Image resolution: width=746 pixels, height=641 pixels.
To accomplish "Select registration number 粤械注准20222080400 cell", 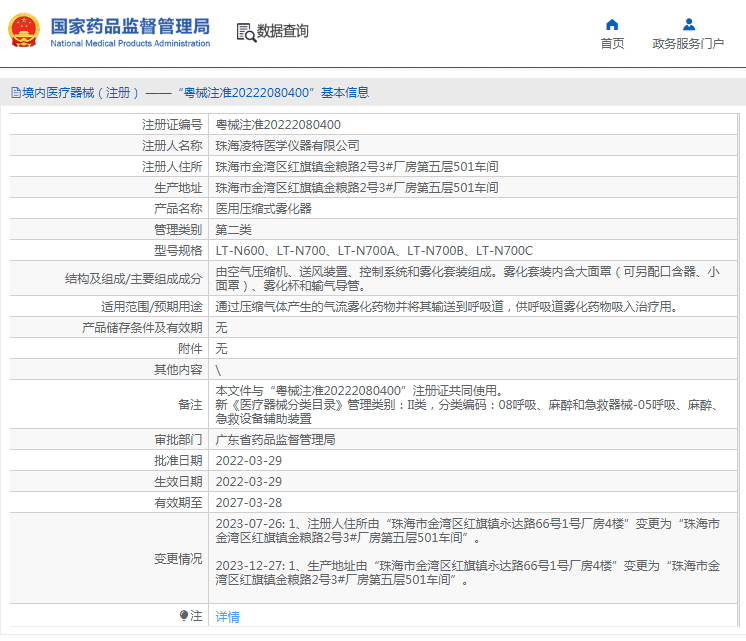I will tap(278, 125).
